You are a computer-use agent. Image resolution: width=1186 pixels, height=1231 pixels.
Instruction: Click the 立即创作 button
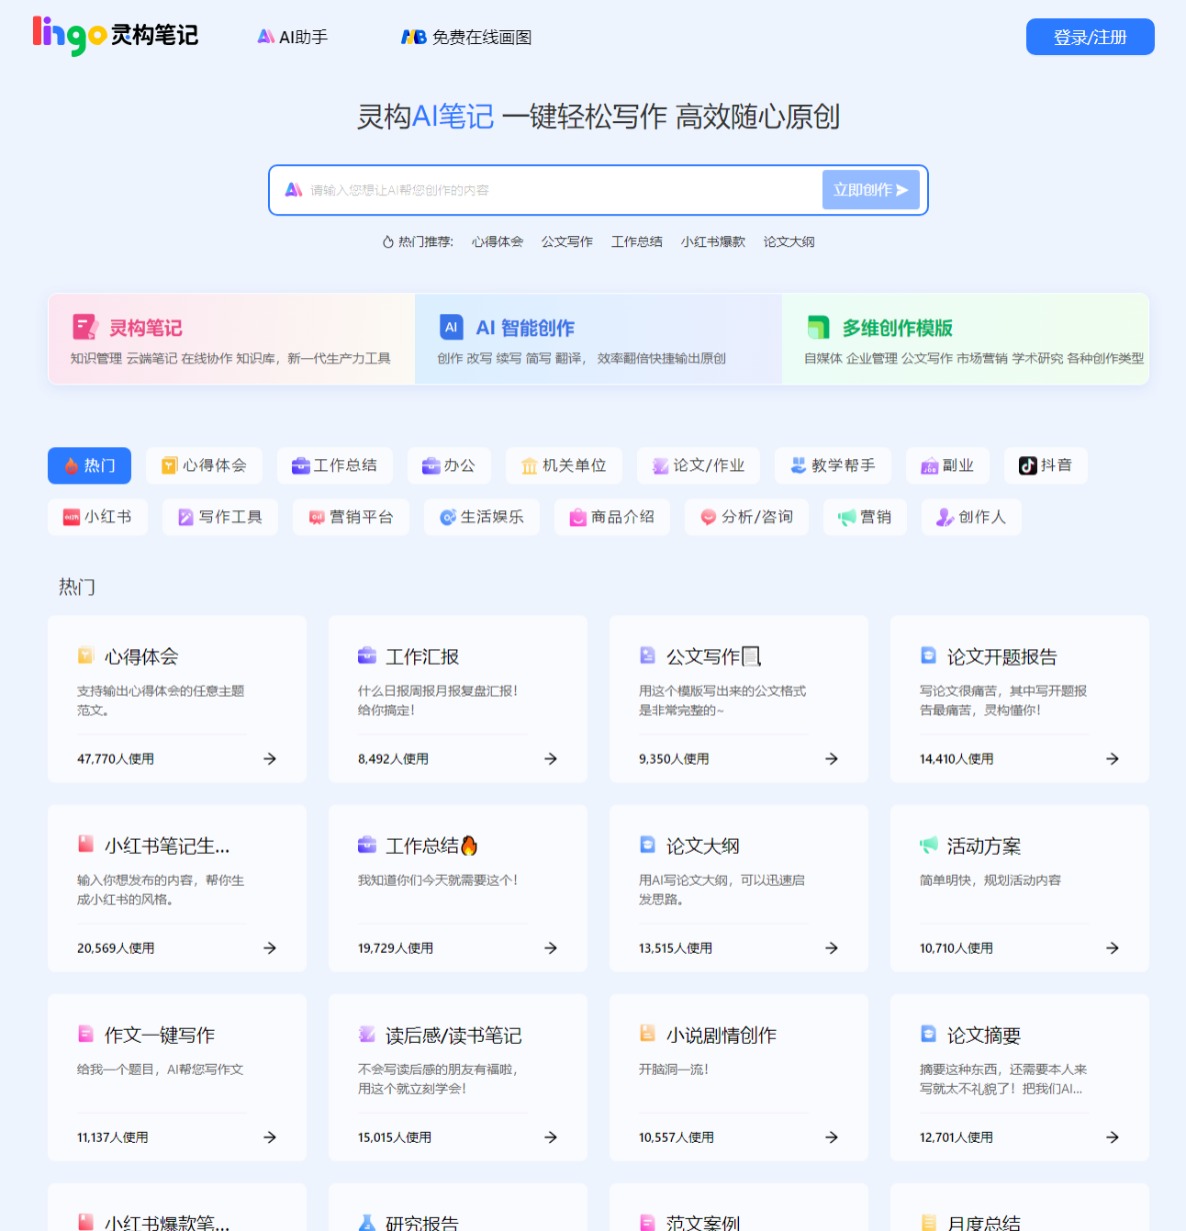click(x=869, y=189)
